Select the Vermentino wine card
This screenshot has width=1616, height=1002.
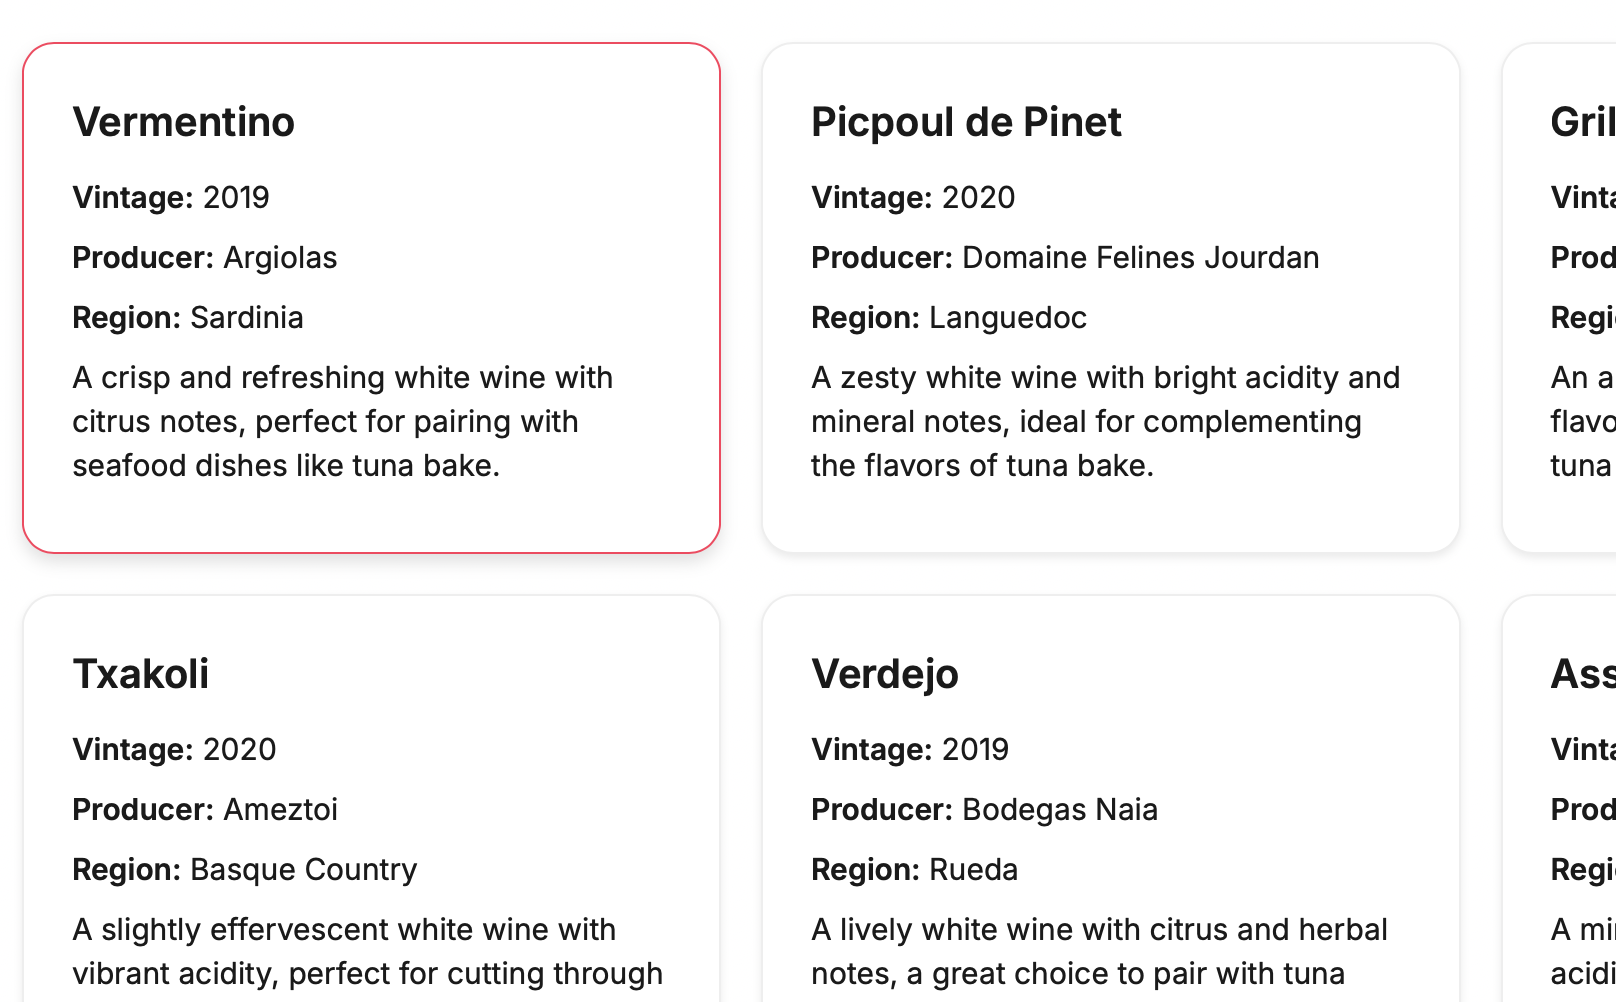click(371, 298)
